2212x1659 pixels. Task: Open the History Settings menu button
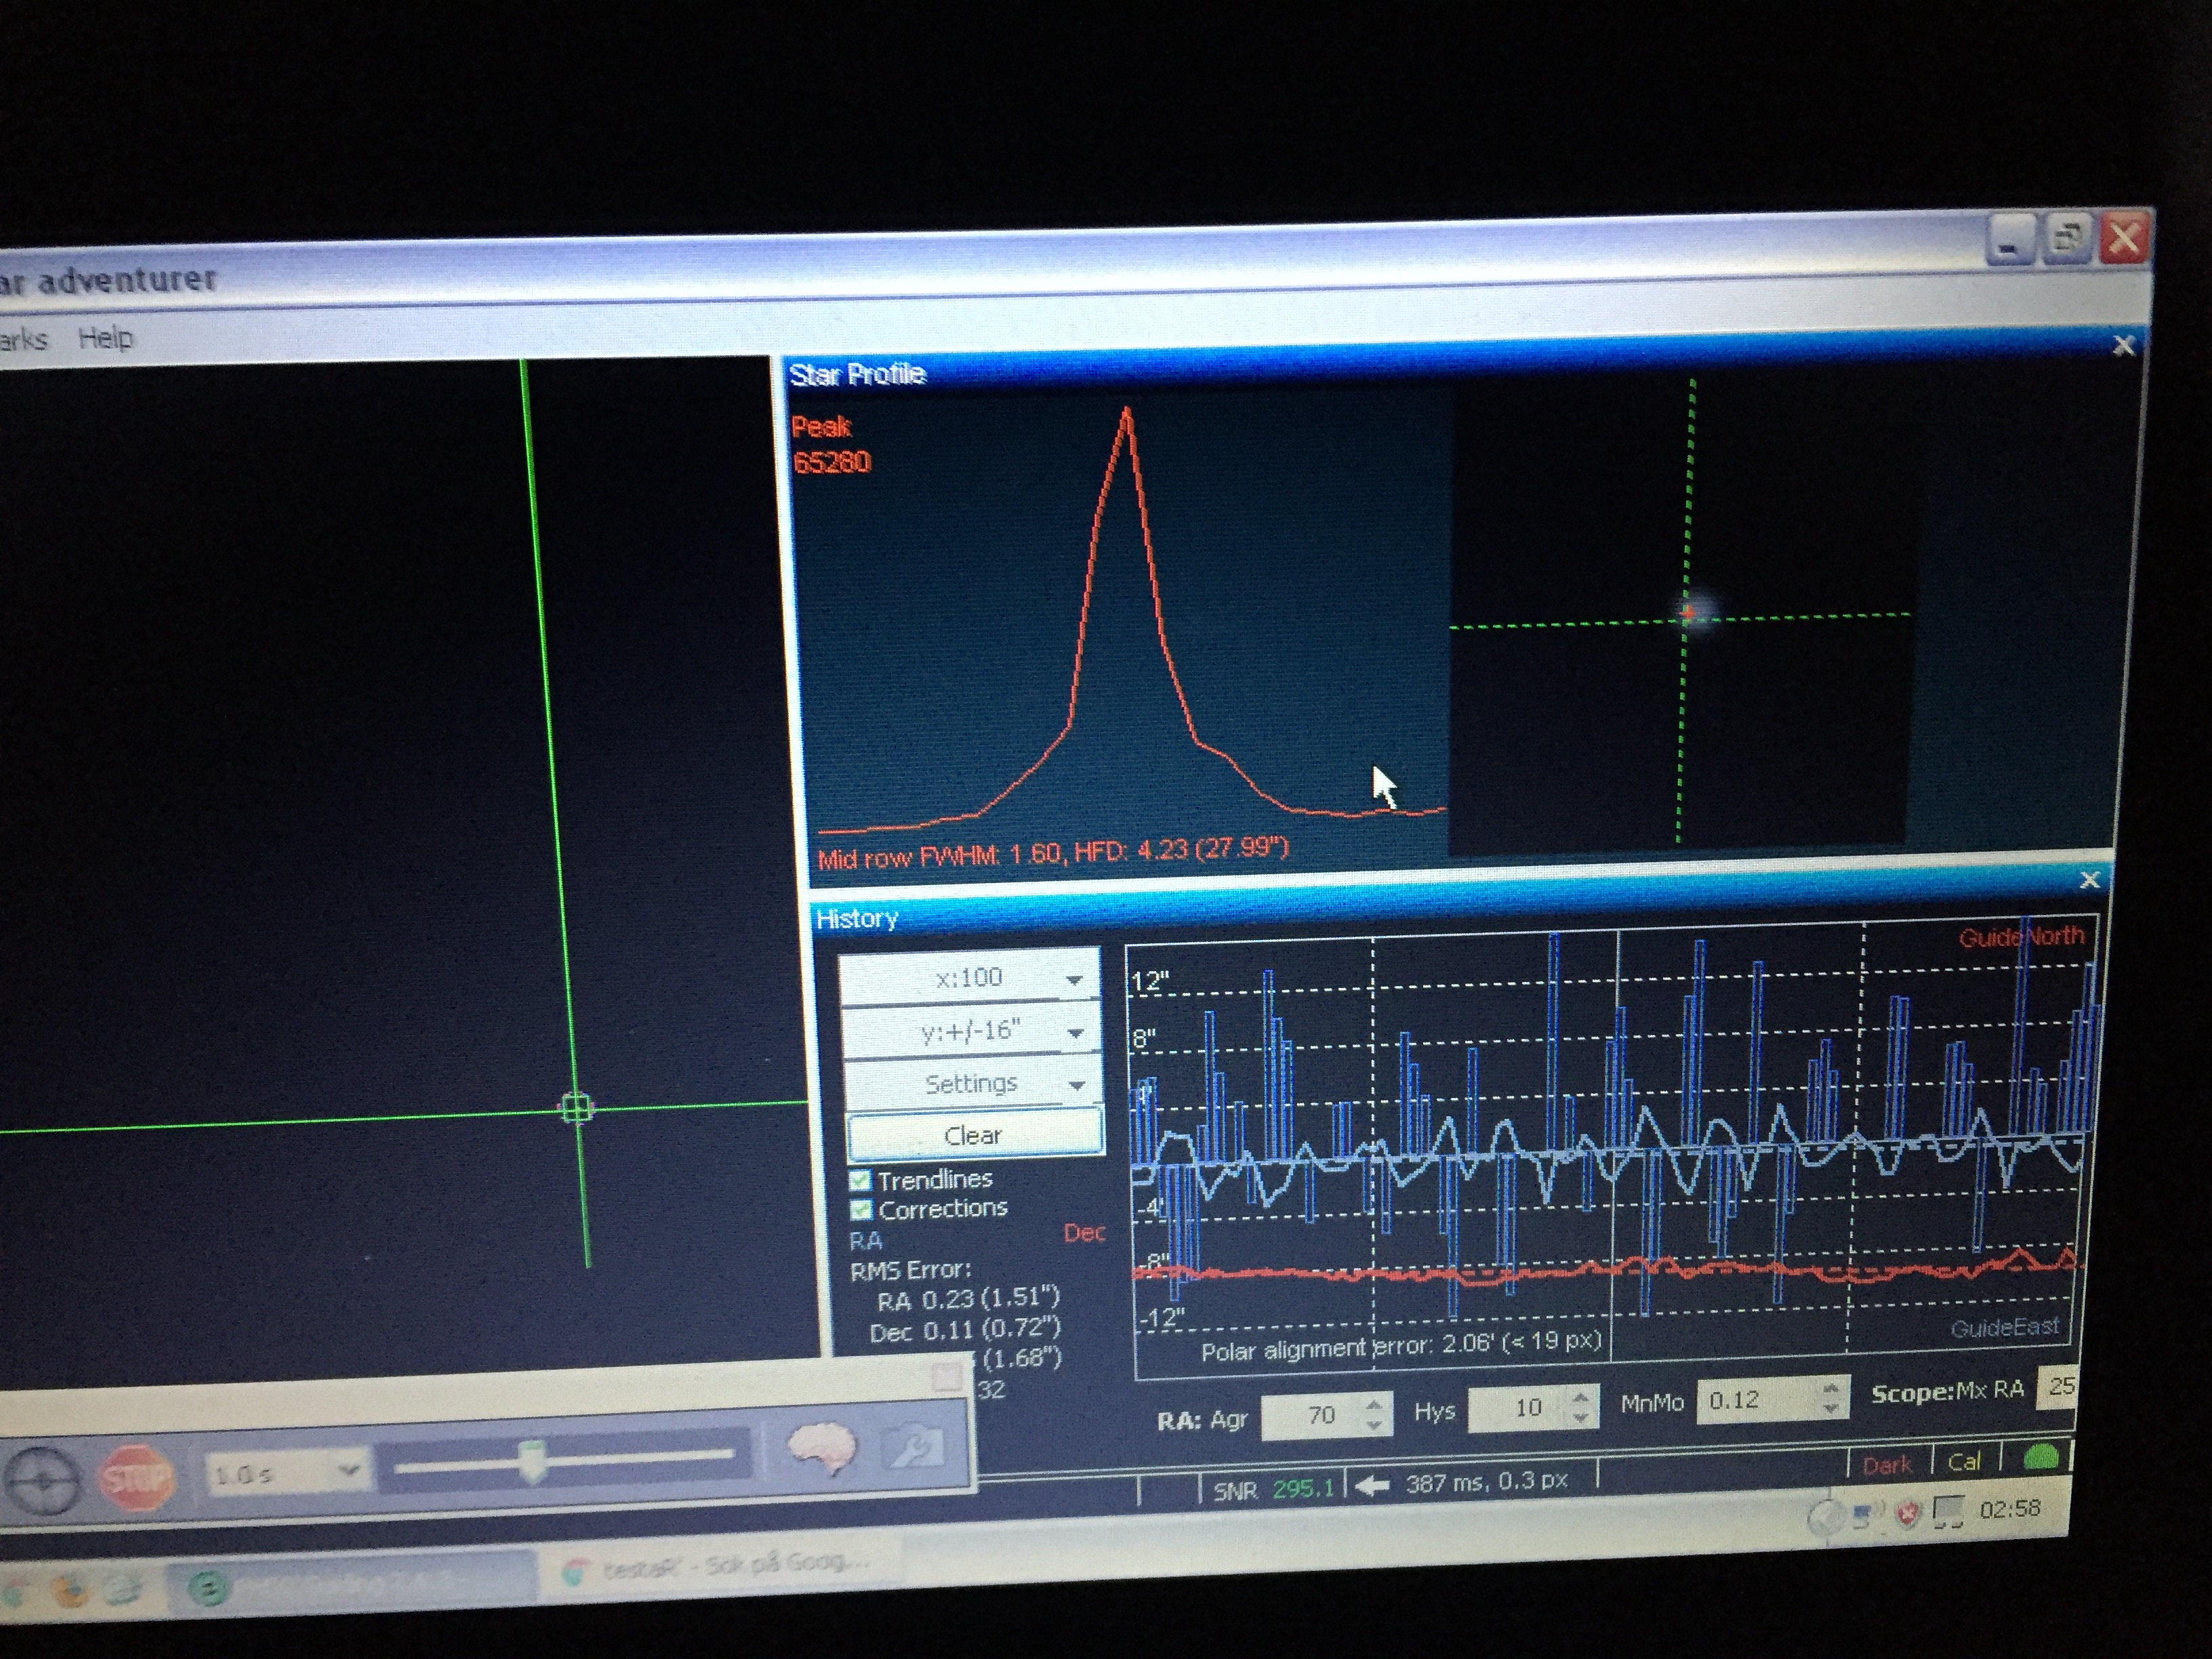(x=972, y=1084)
